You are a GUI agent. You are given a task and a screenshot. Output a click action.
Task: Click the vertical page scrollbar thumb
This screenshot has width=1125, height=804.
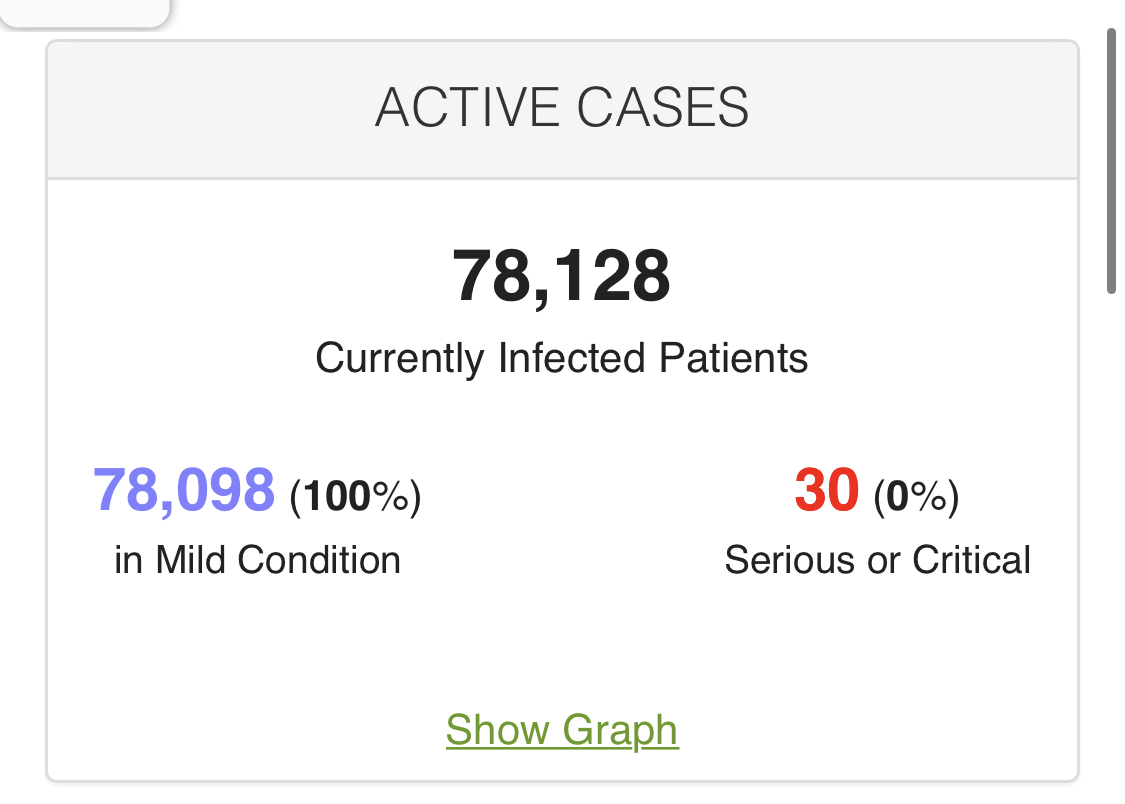1111,160
